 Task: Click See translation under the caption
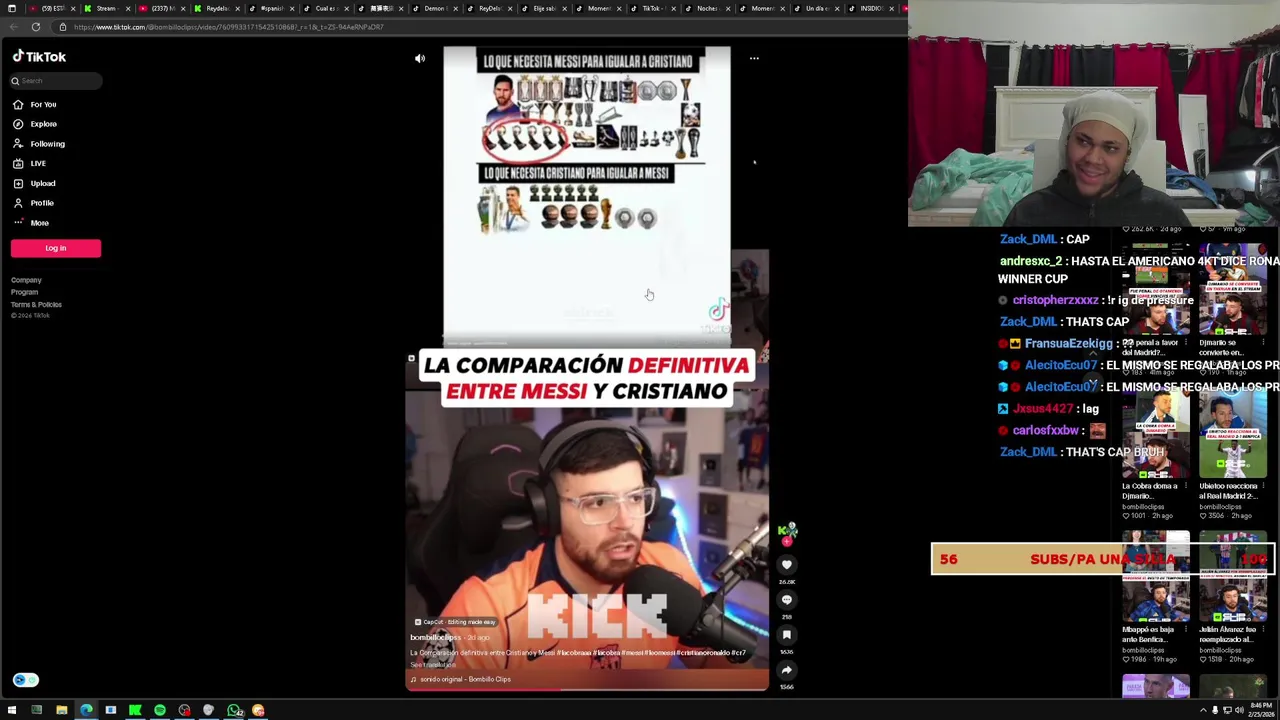(432, 664)
